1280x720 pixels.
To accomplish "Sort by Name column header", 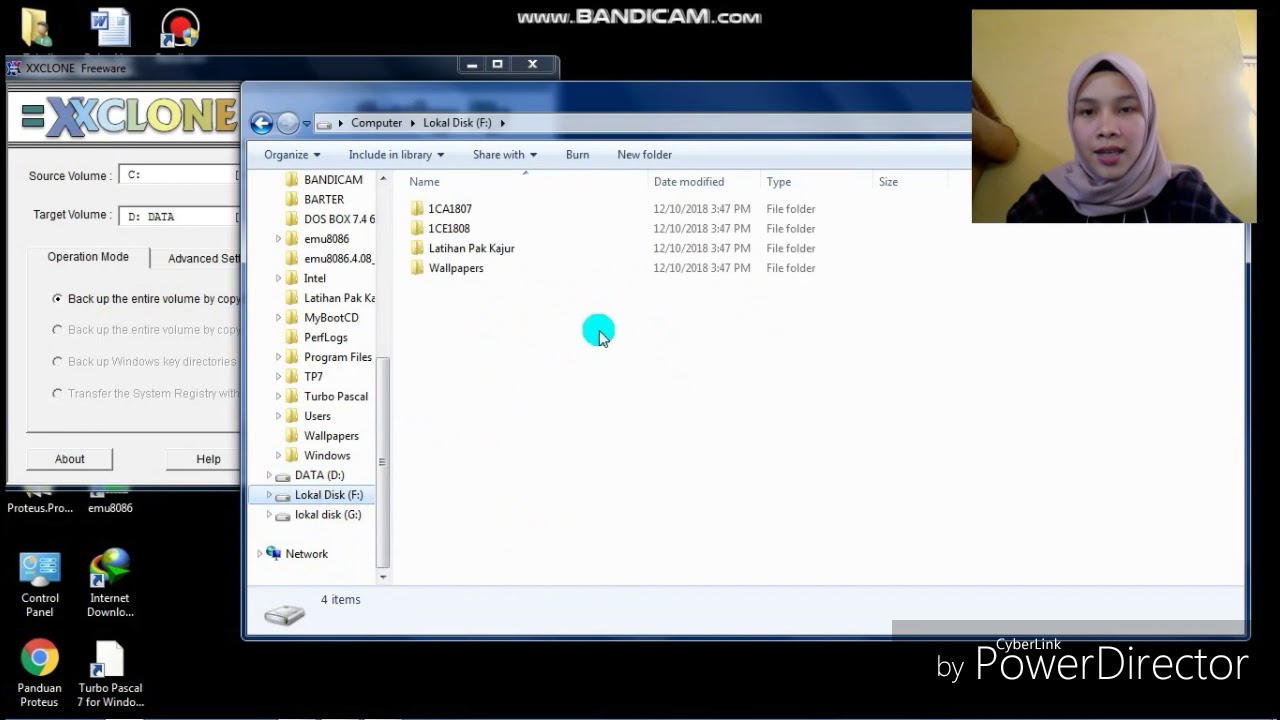I will coord(526,182).
